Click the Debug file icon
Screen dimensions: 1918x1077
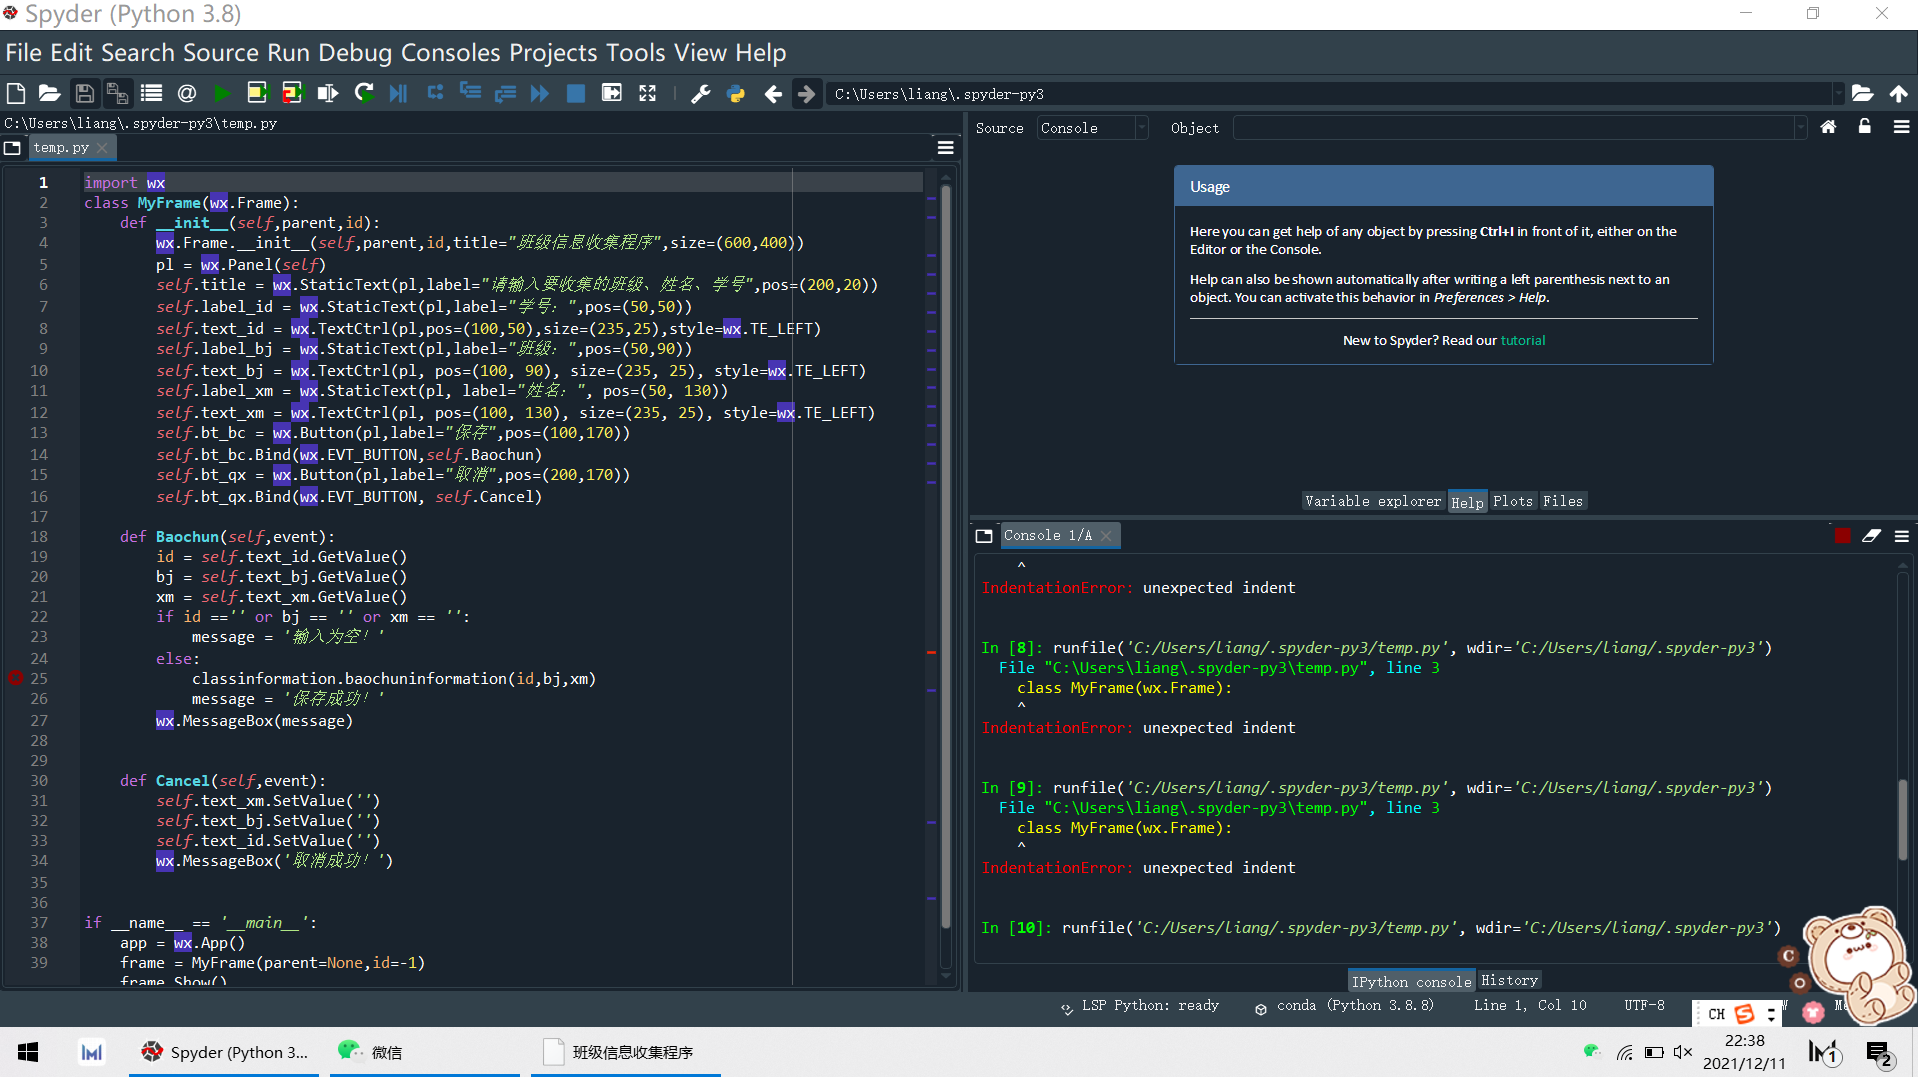(x=398, y=93)
